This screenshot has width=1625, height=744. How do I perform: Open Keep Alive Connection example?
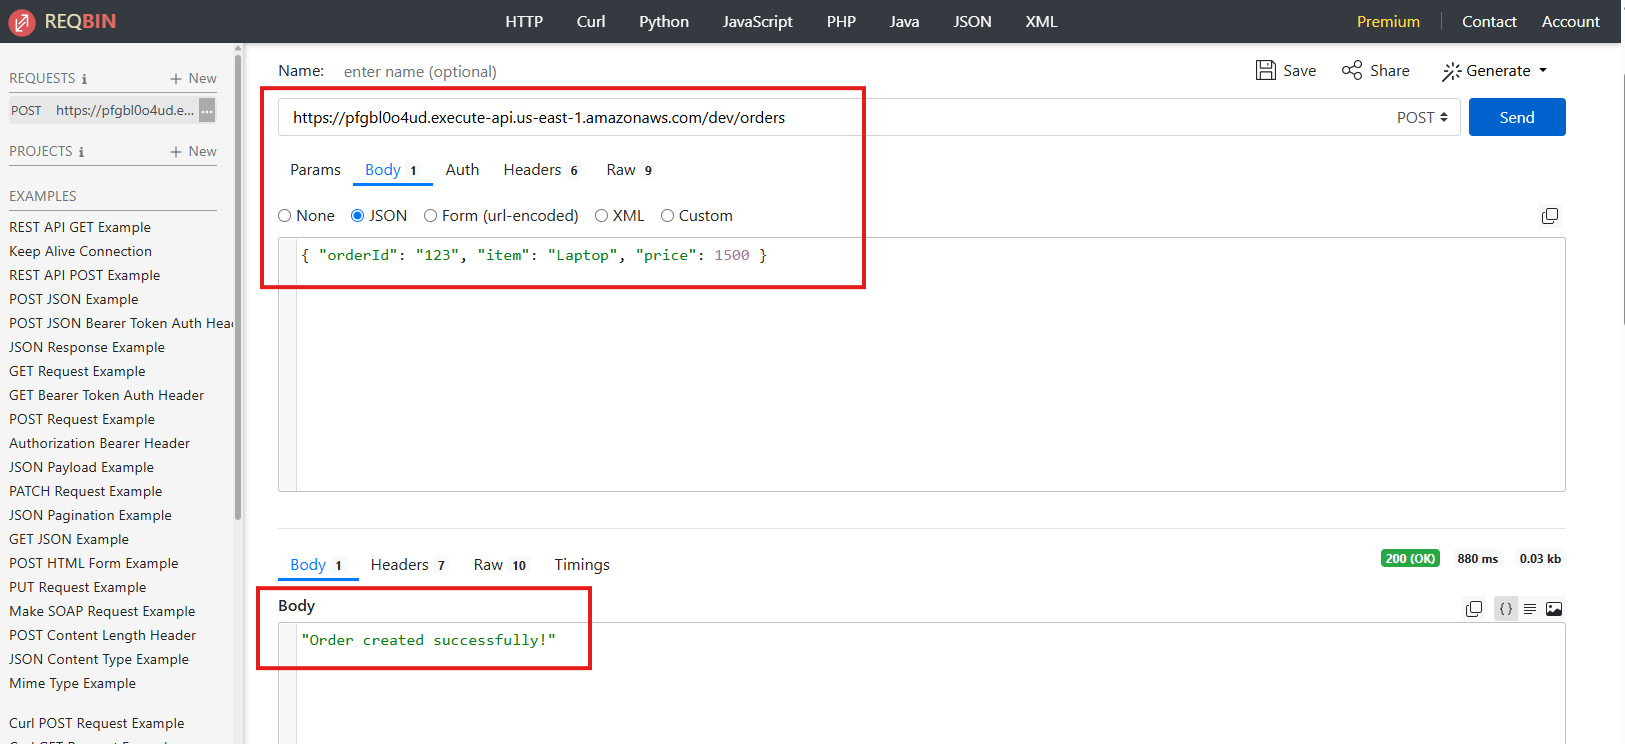click(x=81, y=252)
